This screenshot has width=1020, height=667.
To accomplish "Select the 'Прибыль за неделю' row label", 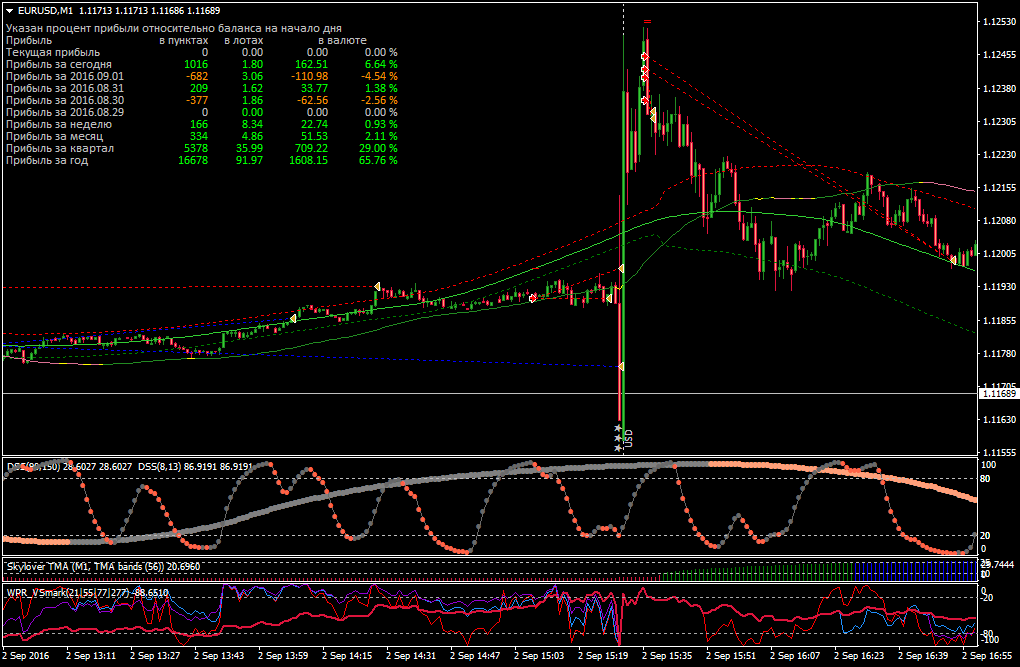I will (x=59, y=124).
